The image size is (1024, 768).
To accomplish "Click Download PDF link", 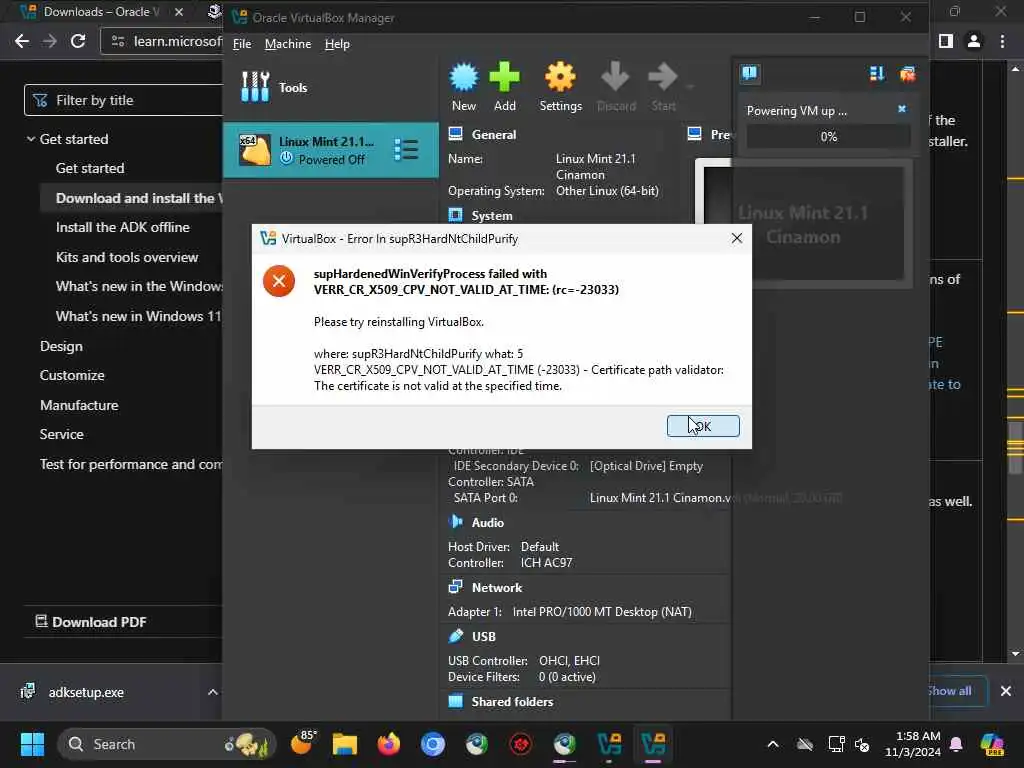I will point(91,622).
